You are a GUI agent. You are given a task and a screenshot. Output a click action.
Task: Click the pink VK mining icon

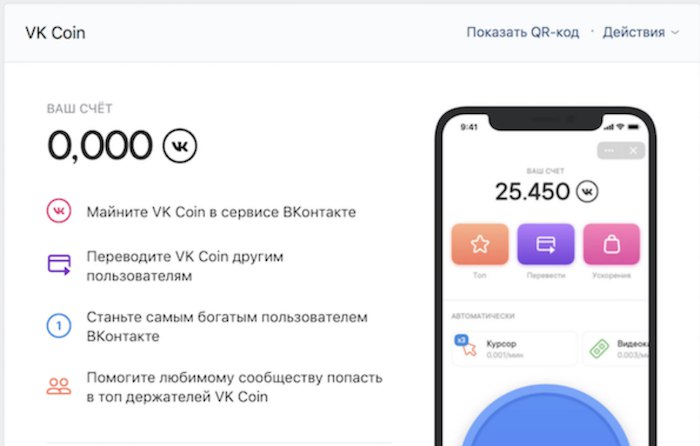[59, 211]
